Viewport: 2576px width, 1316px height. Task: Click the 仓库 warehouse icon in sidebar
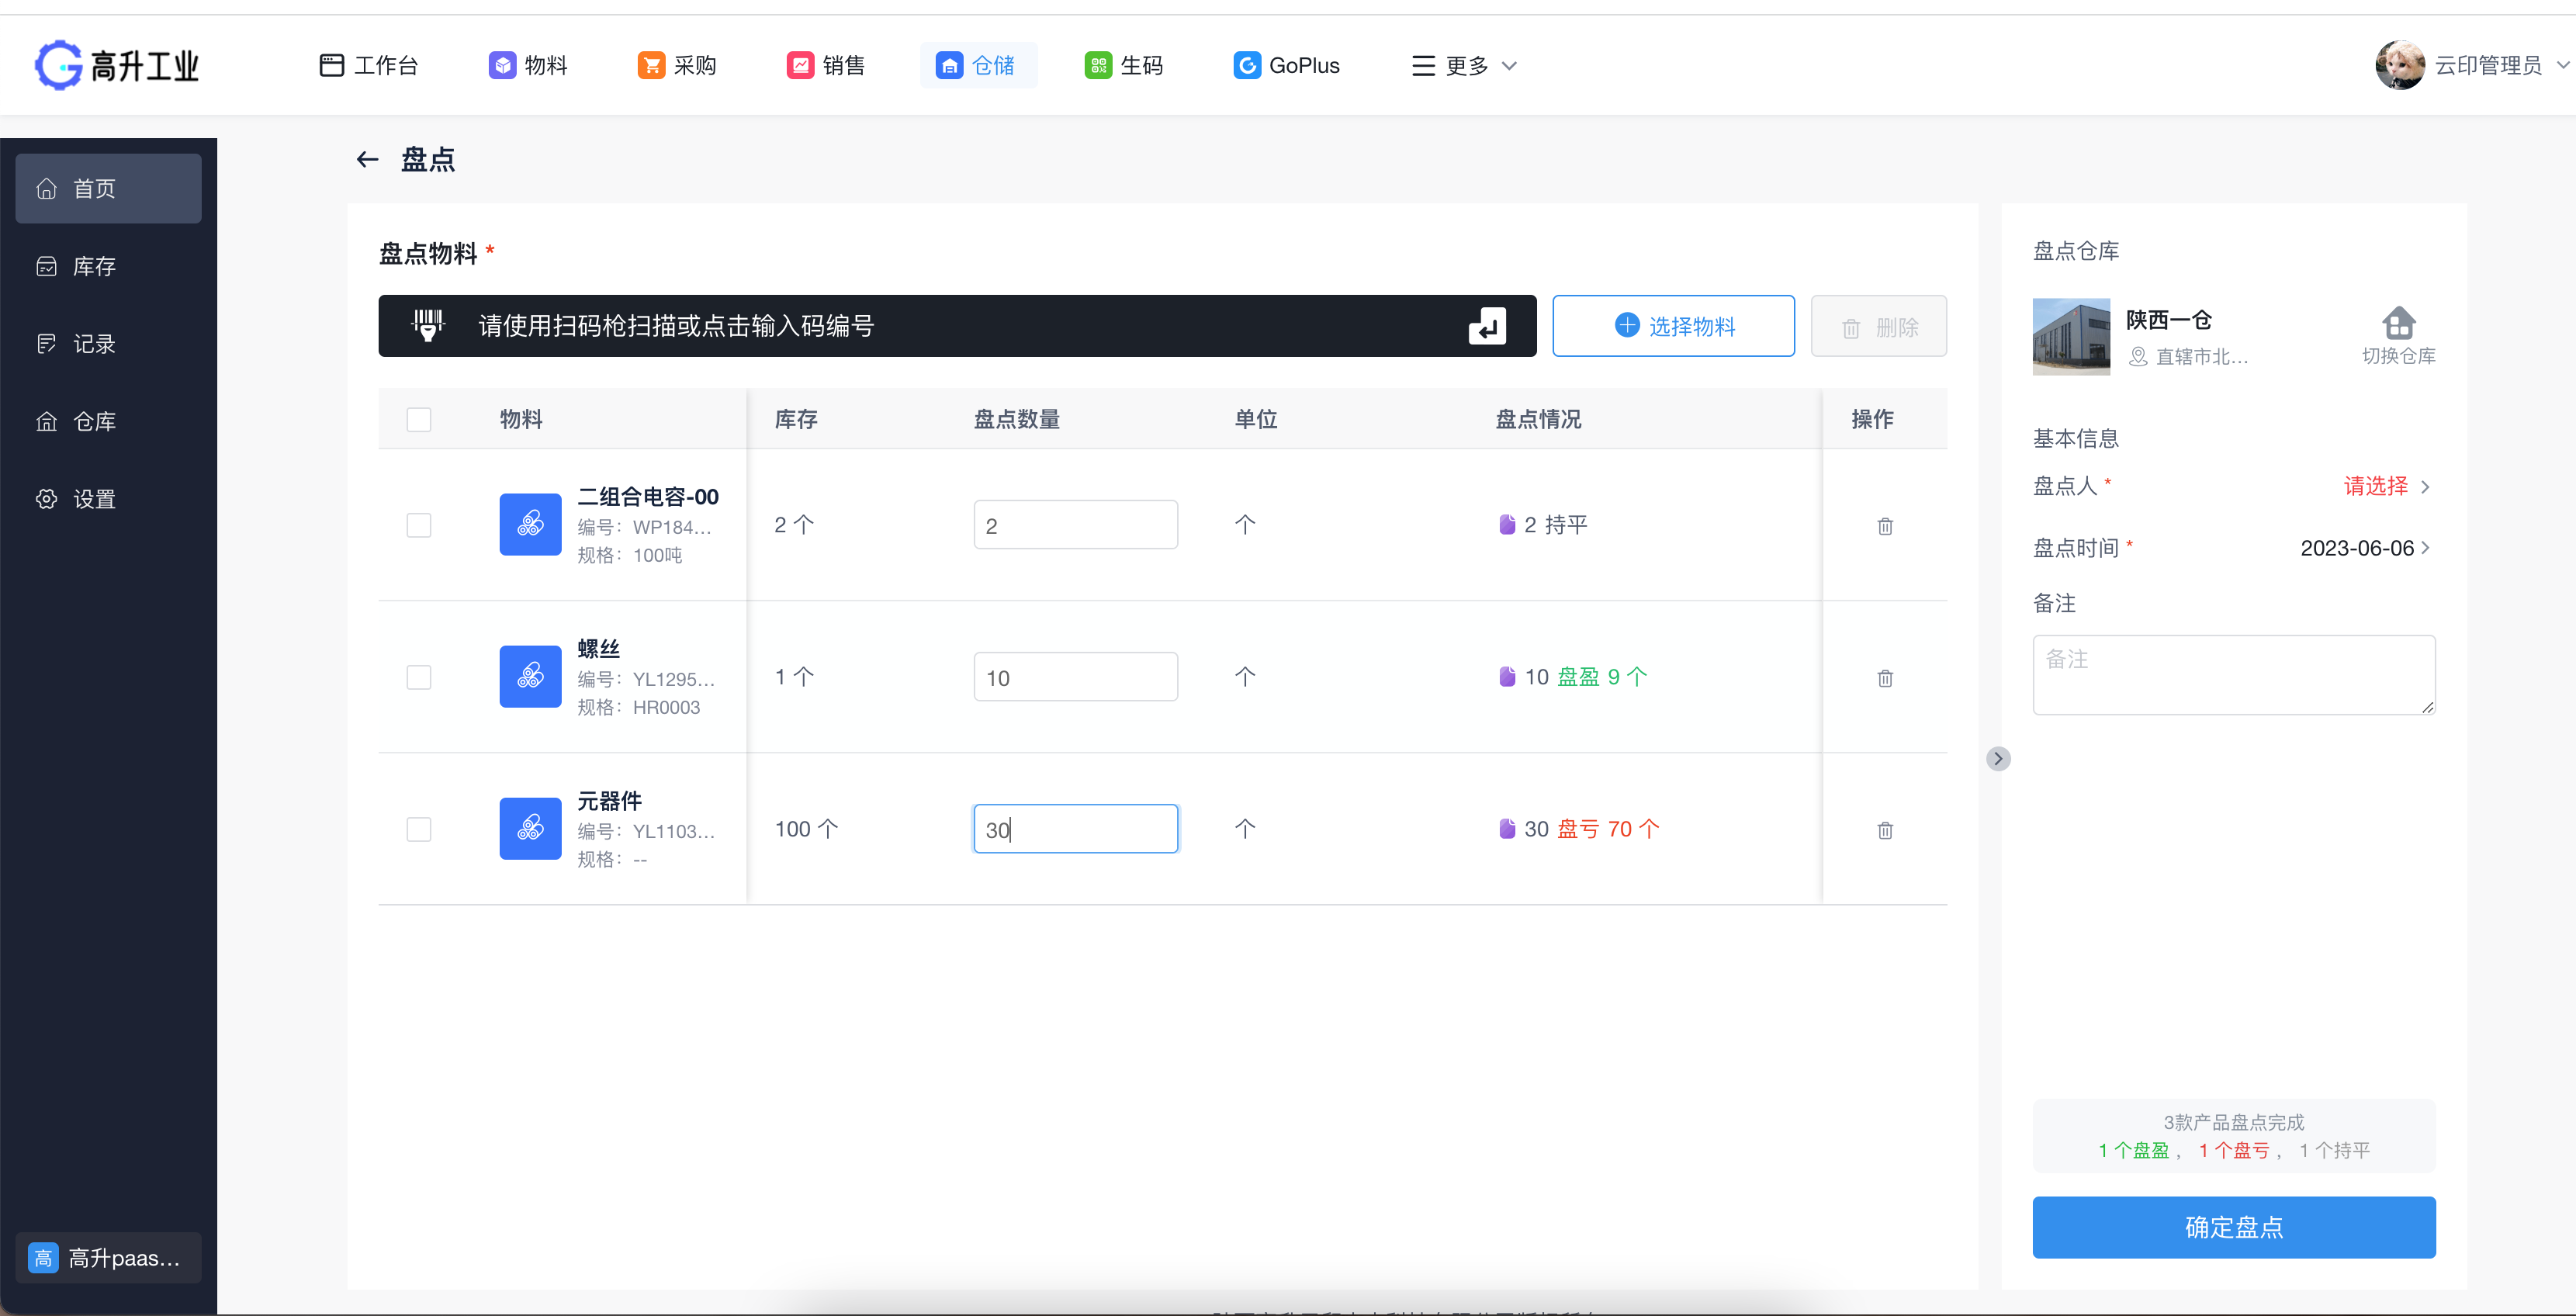[x=46, y=421]
